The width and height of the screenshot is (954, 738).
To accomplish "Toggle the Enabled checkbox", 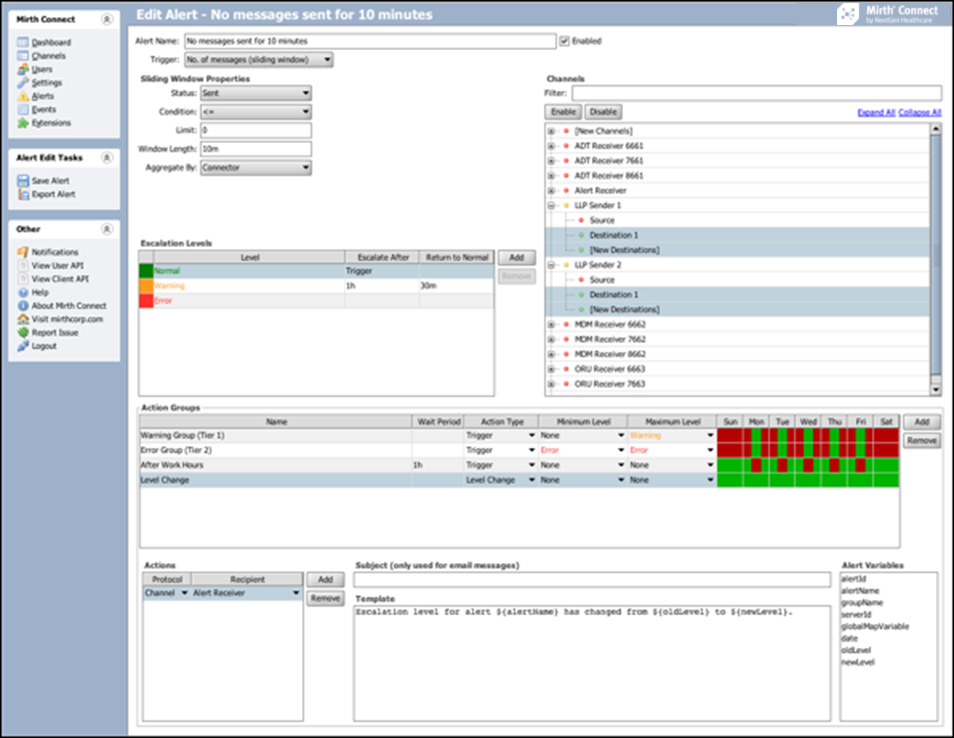I will click(x=564, y=41).
